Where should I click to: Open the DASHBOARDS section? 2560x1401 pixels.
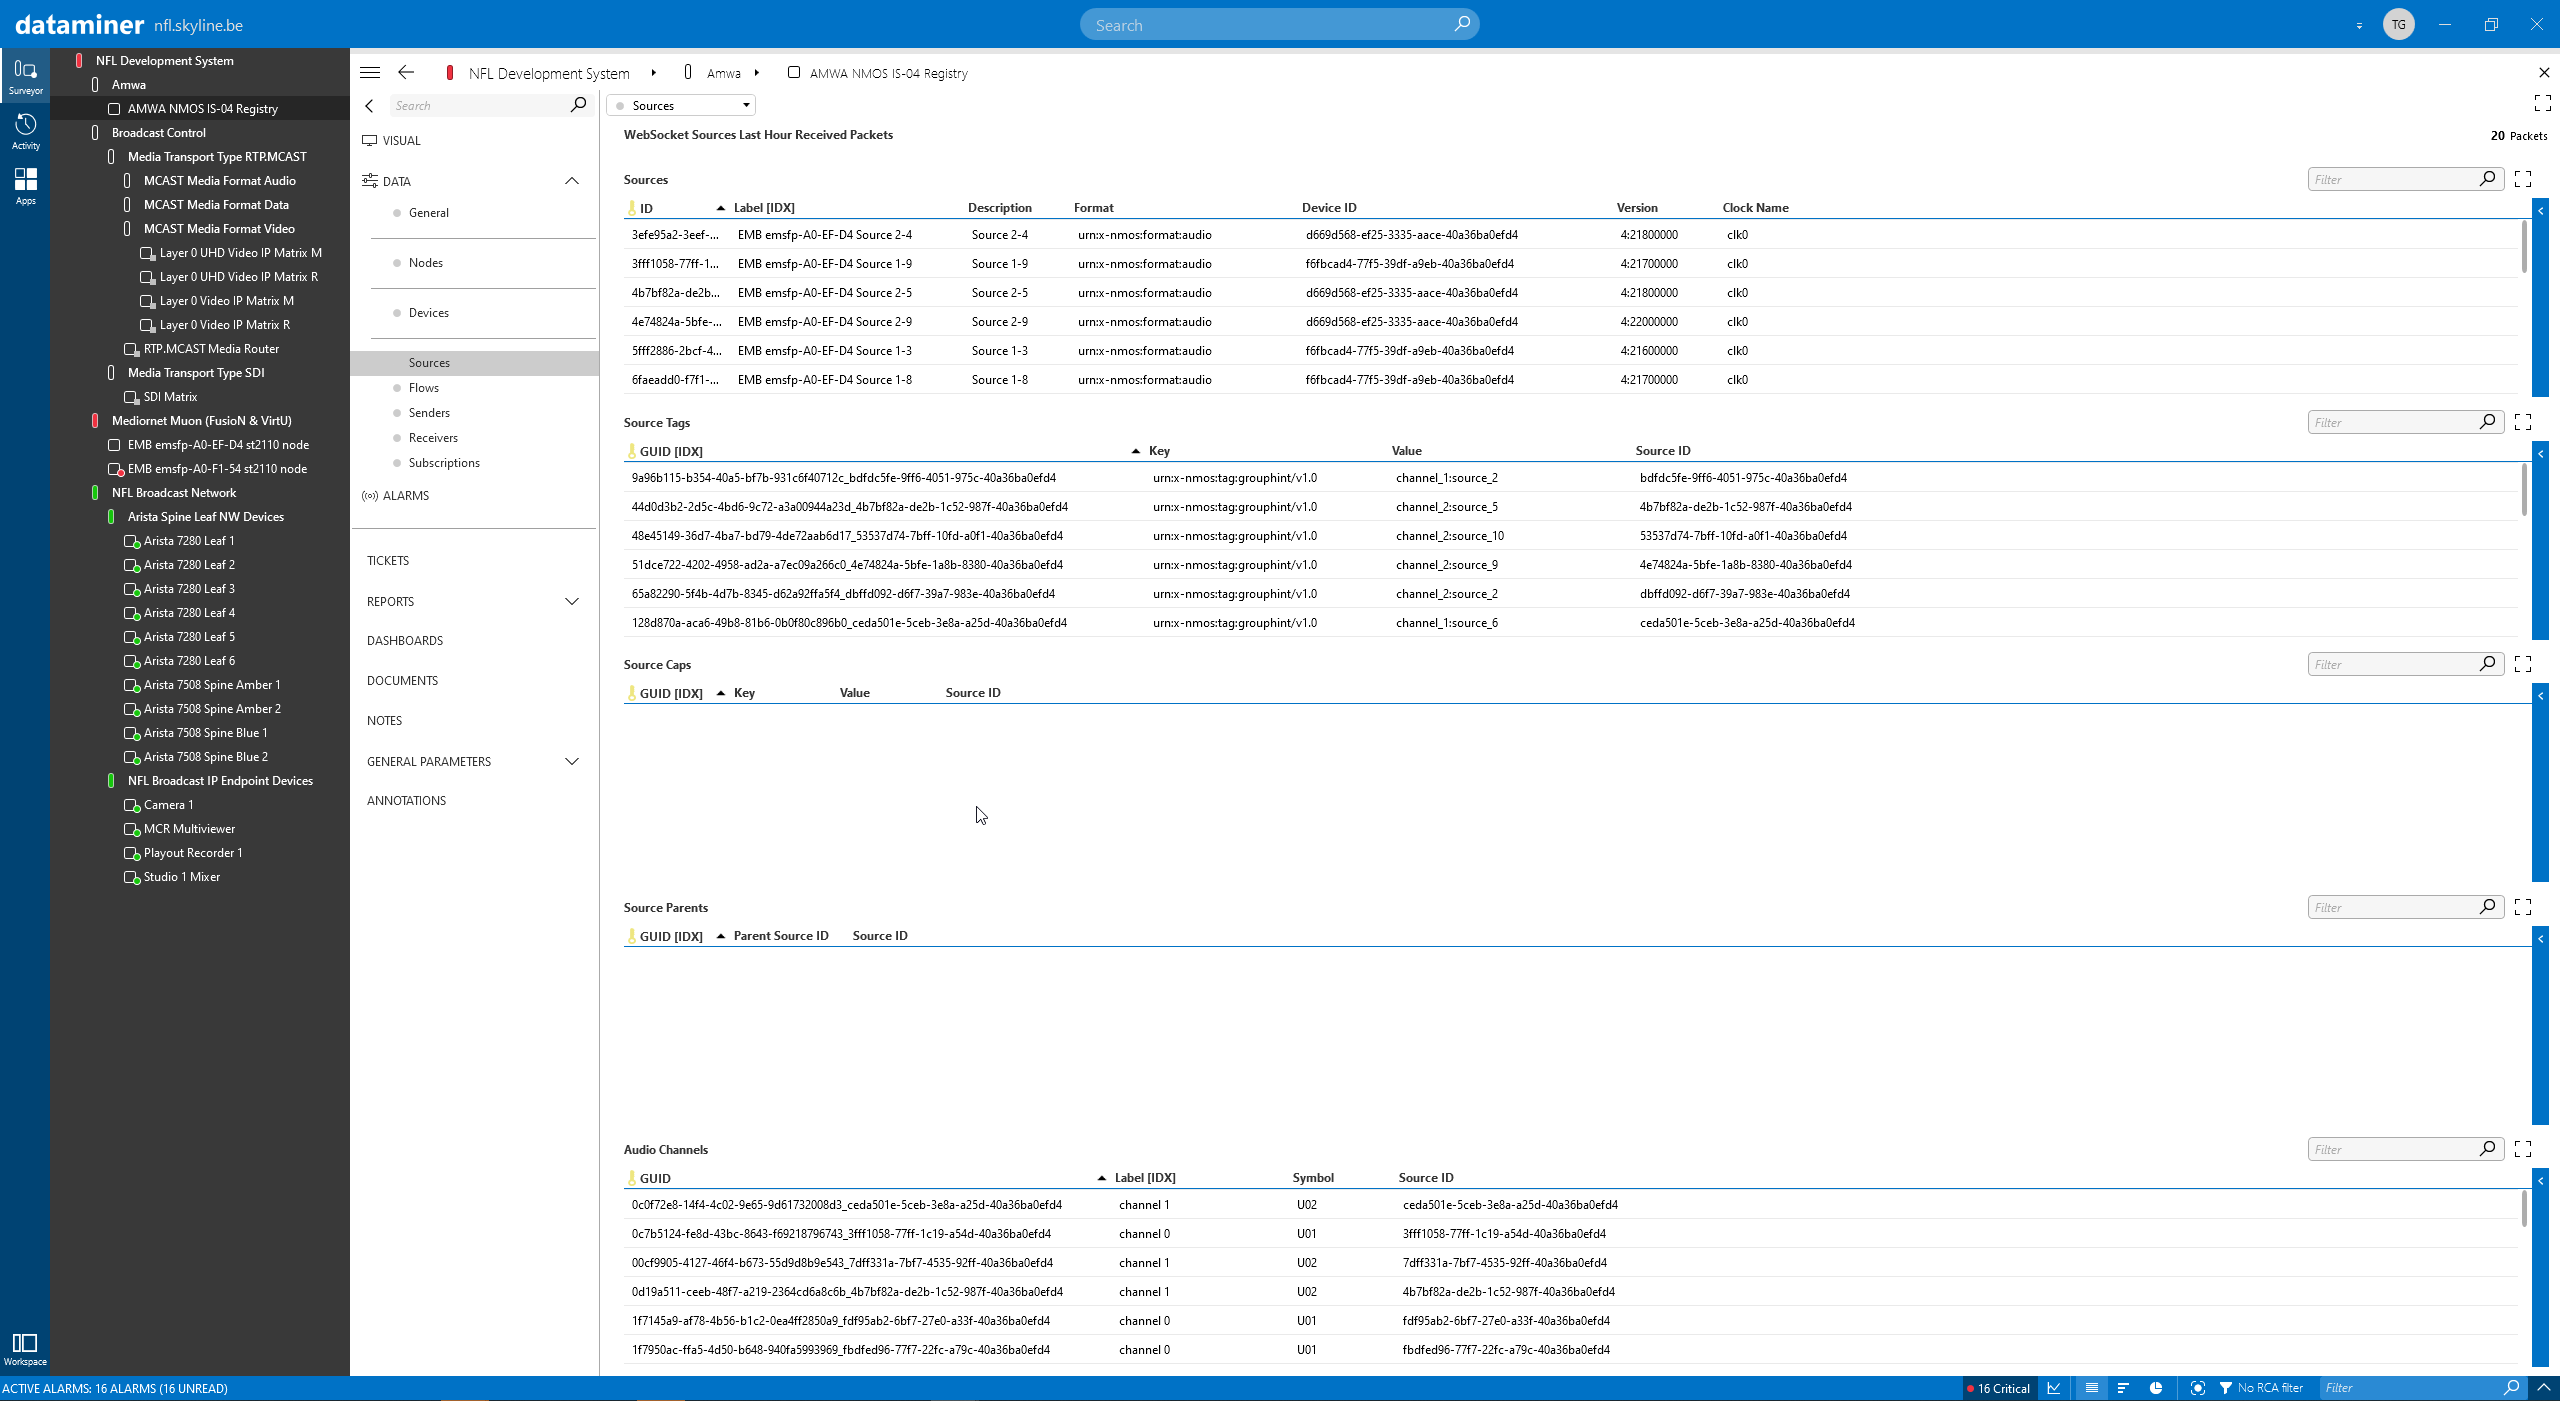point(405,641)
